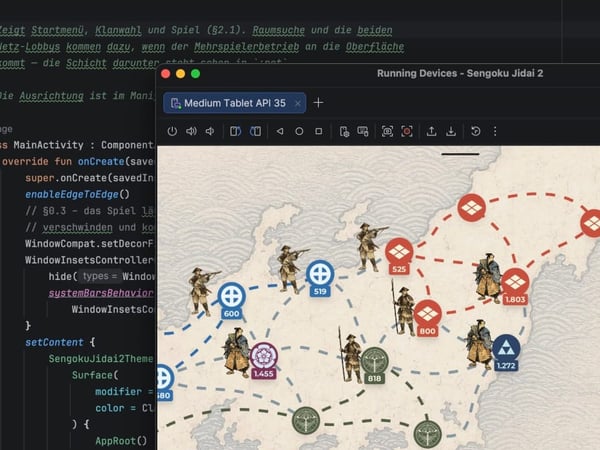Click 'super' keyword in the code editor
The height and width of the screenshot is (450, 600).
39,178
